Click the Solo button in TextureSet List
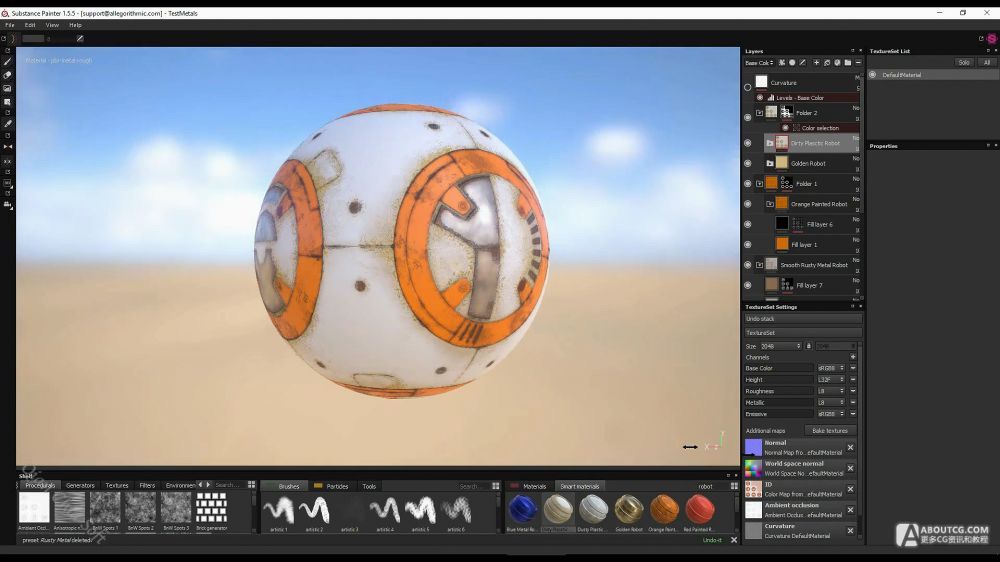 (x=964, y=63)
